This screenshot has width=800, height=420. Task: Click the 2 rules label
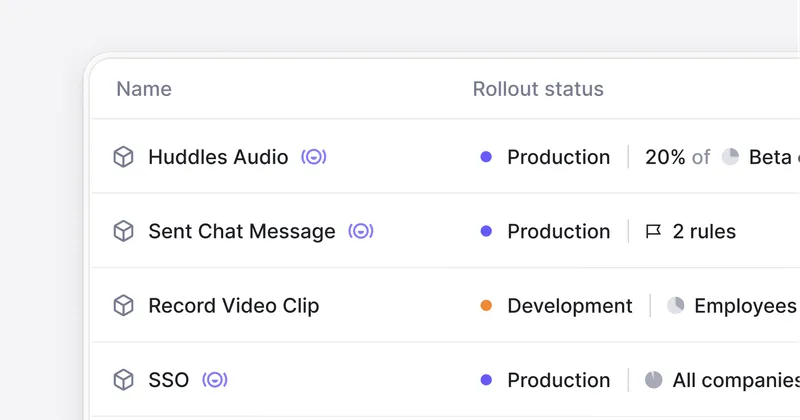coord(704,231)
